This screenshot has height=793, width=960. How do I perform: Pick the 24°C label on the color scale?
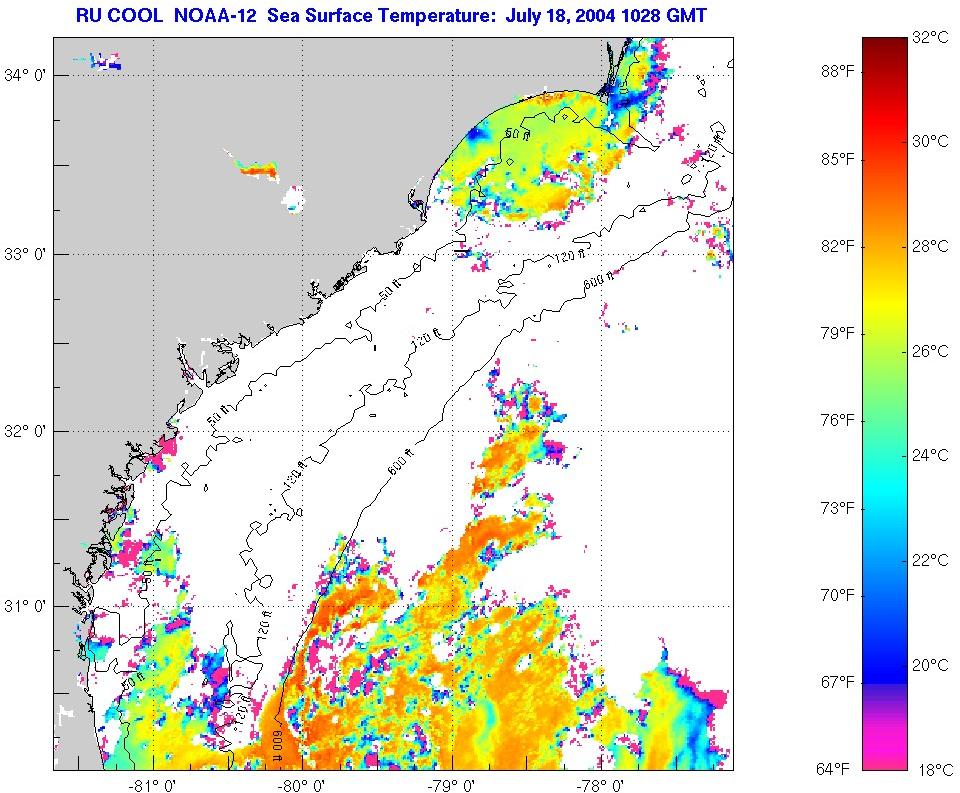click(x=929, y=455)
